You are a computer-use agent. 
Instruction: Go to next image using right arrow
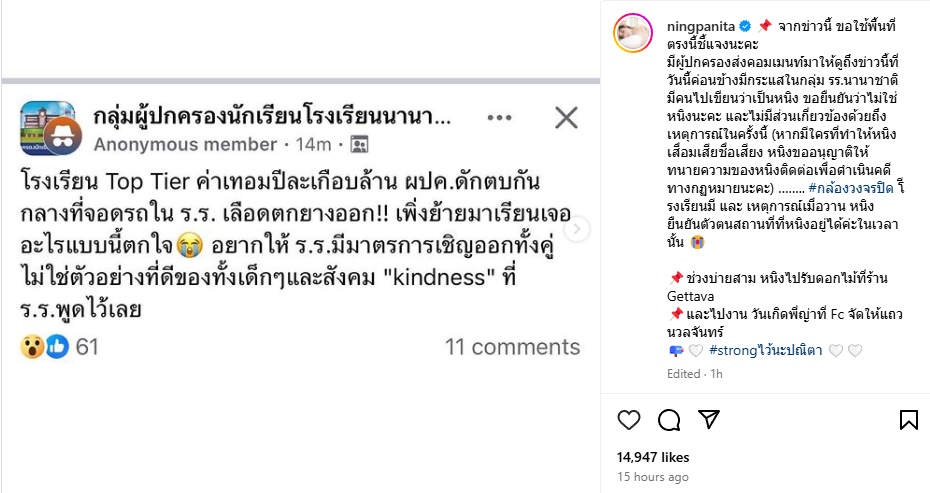(577, 229)
